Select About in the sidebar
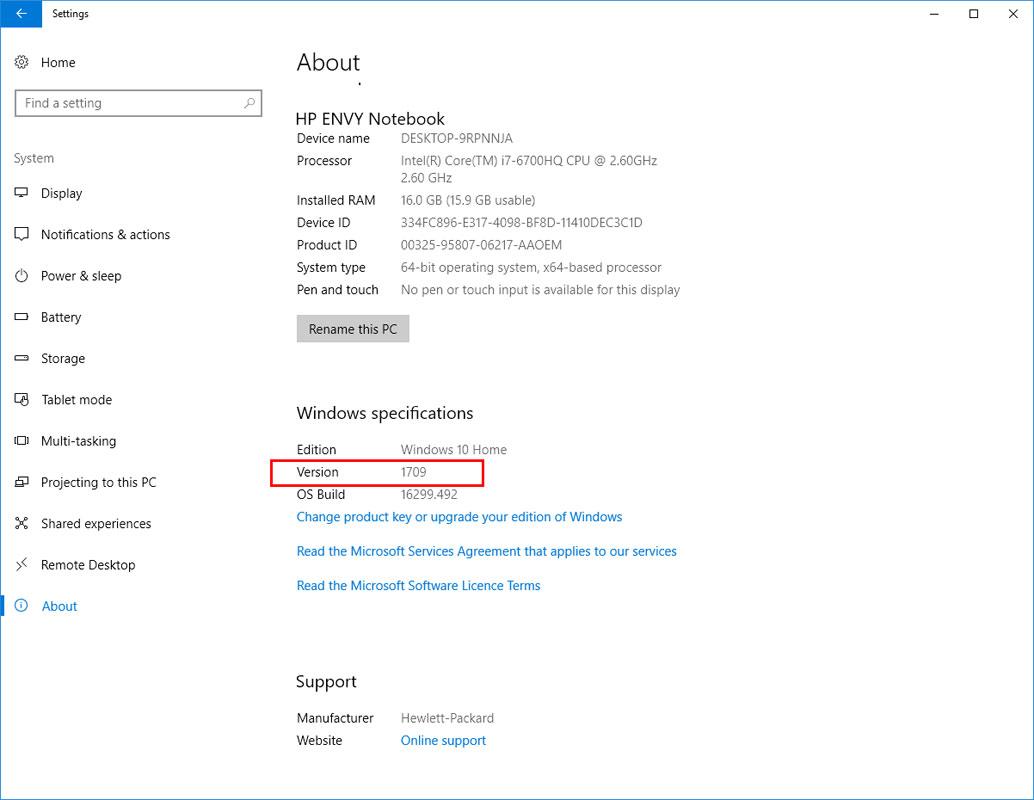1034x800 pixels. pos(59,606)
